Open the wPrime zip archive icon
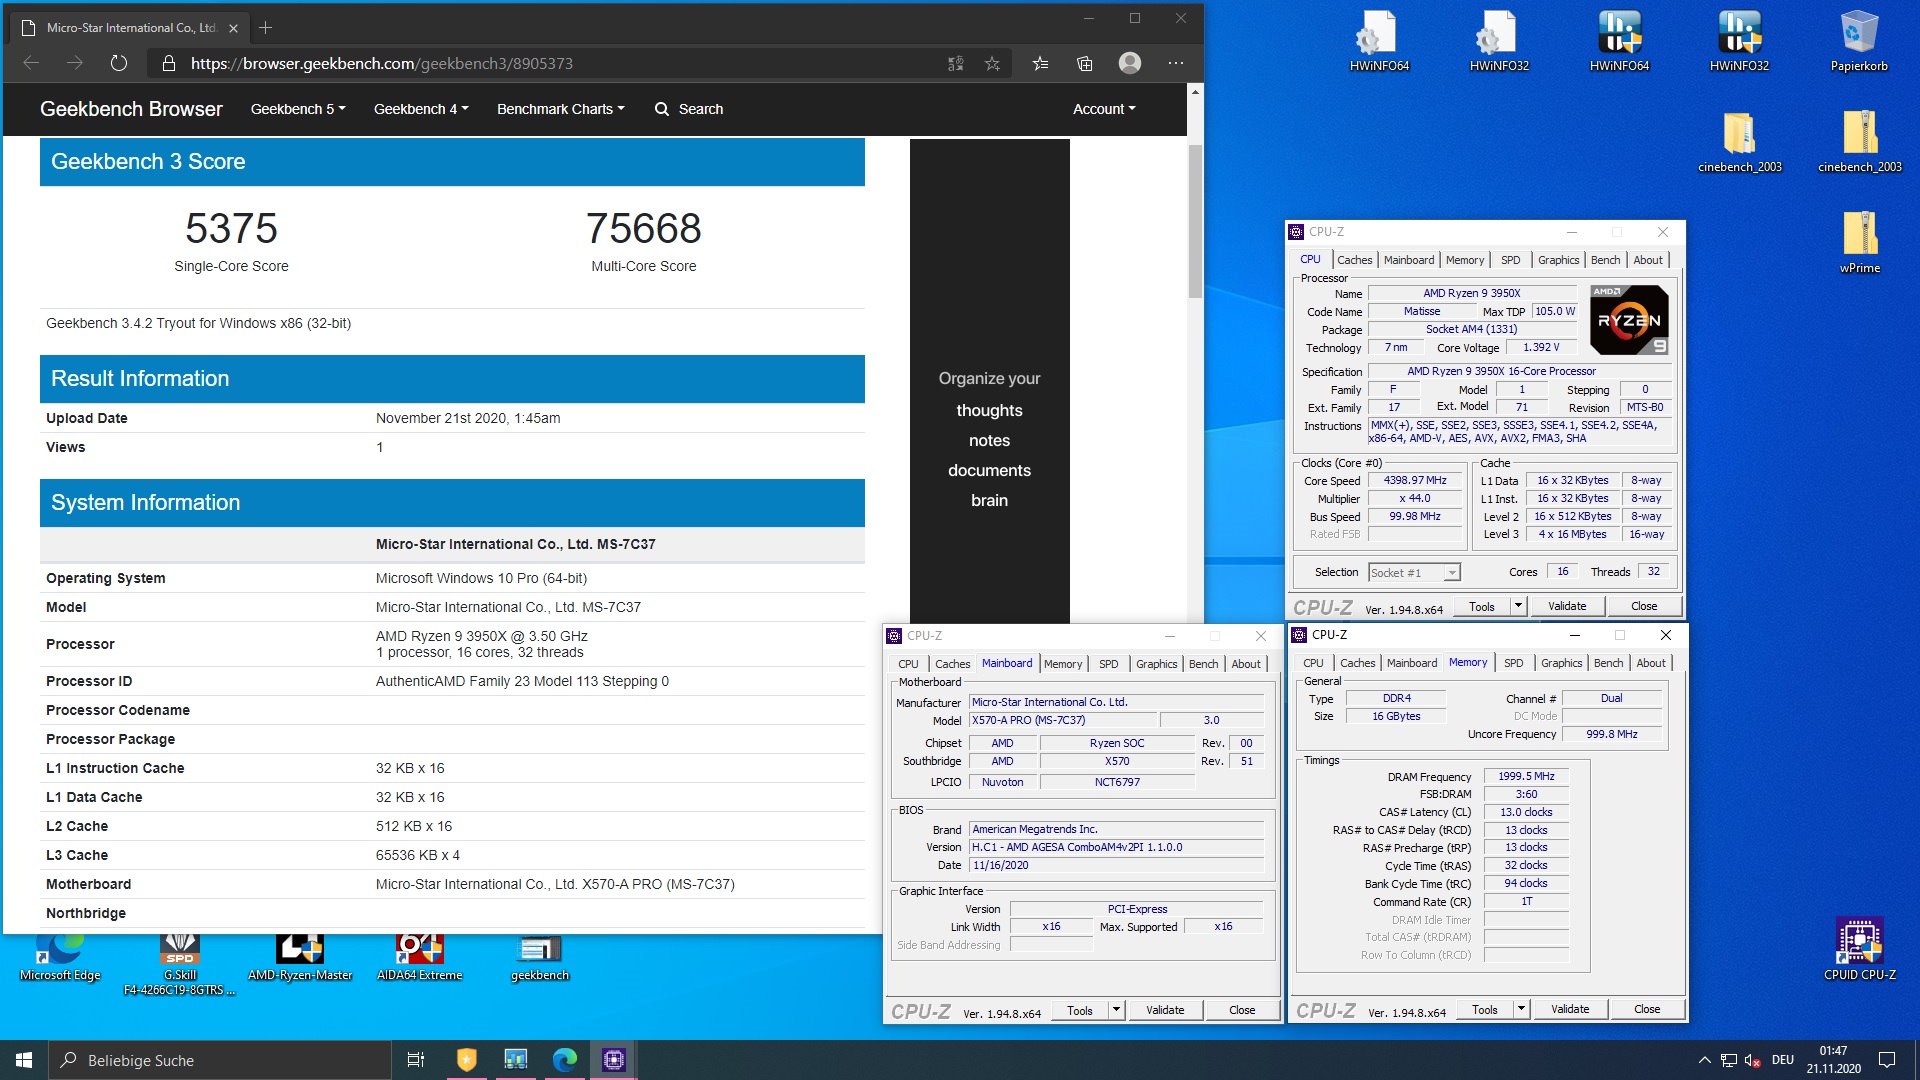Image resolution: width=1920 pixels, height=1080 pixels. pos(1859,242)
